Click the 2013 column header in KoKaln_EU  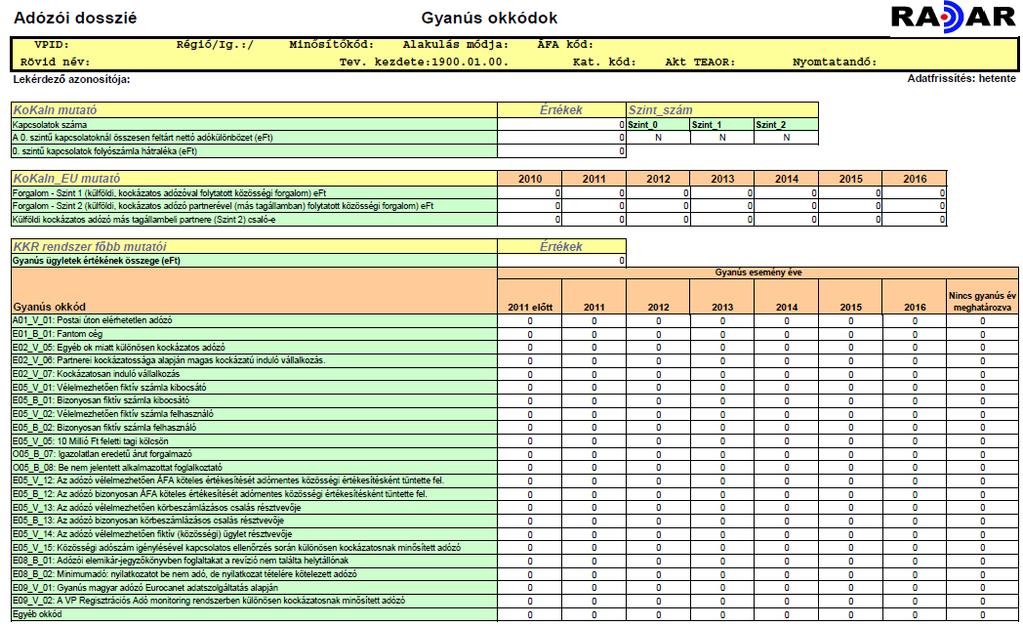[722, 178]
